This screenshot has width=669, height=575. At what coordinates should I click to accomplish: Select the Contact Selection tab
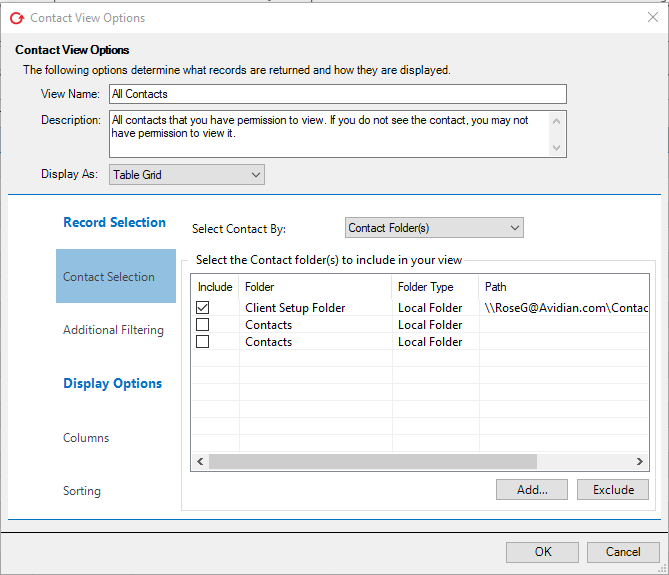click(x=116, y=276)
